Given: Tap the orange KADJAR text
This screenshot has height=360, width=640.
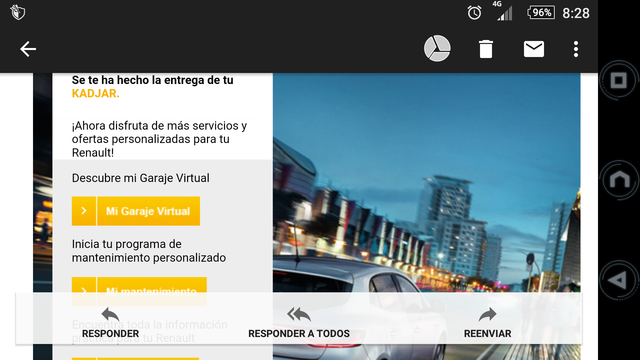Looking at the screenshot, I should tap(96, 93).
